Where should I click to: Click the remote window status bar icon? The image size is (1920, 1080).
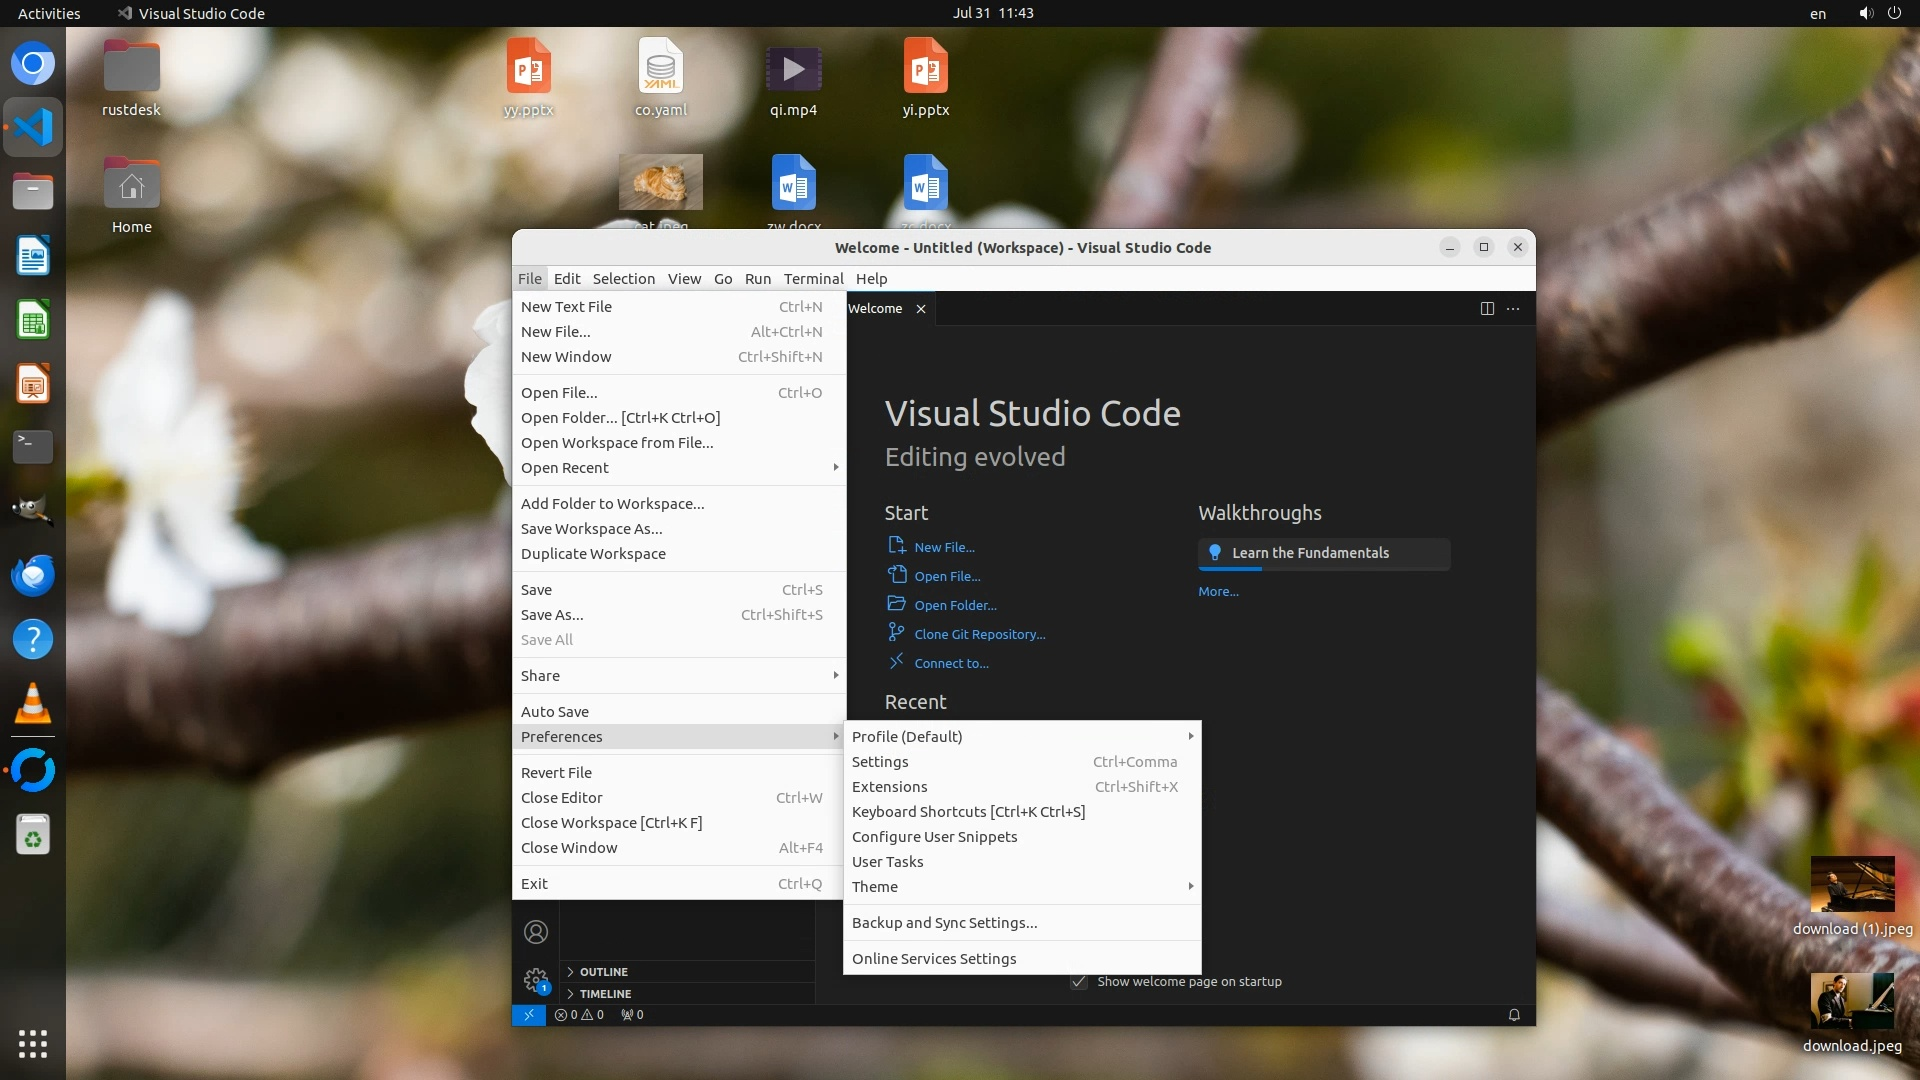pos(528,1014)
